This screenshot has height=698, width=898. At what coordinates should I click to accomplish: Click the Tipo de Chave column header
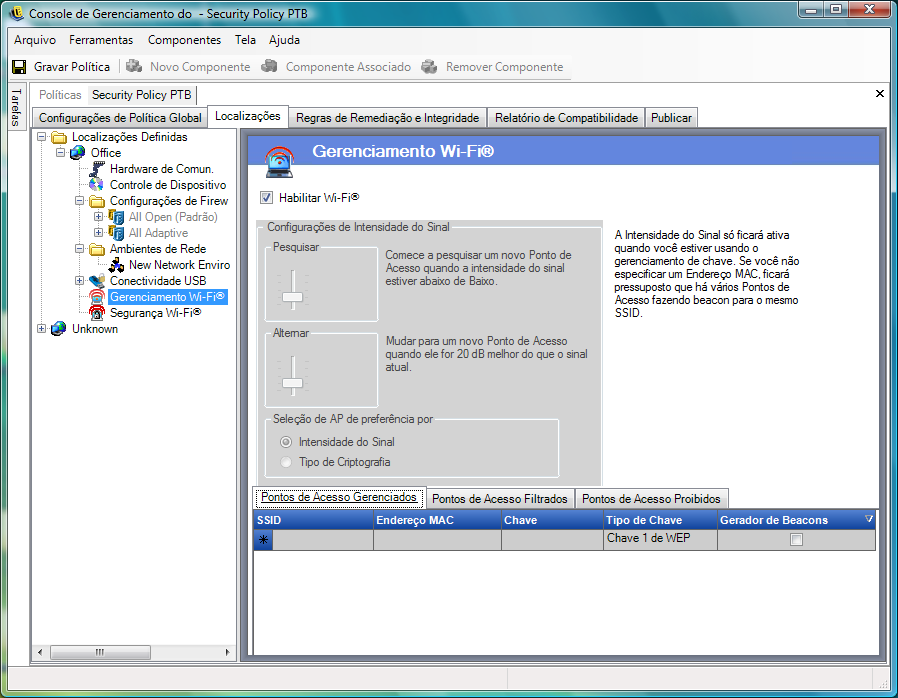pyautogui.click(x=660, y=520)
